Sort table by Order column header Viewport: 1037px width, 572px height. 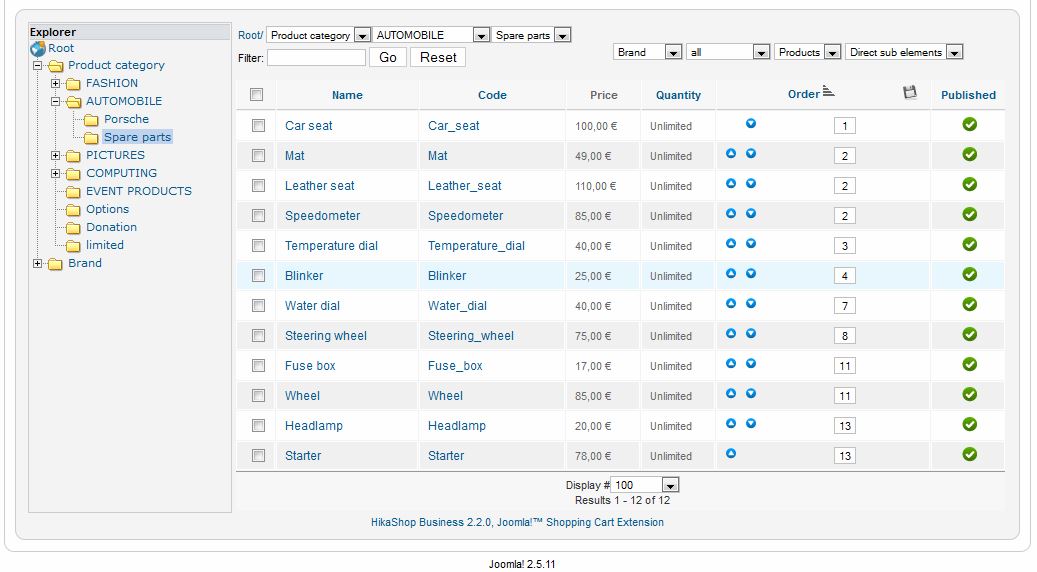804,94
